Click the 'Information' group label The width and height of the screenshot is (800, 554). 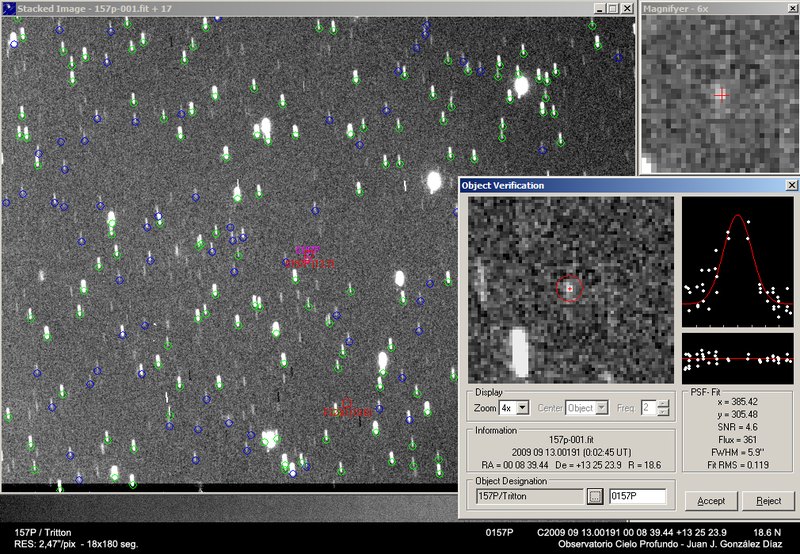pos(496,431)
